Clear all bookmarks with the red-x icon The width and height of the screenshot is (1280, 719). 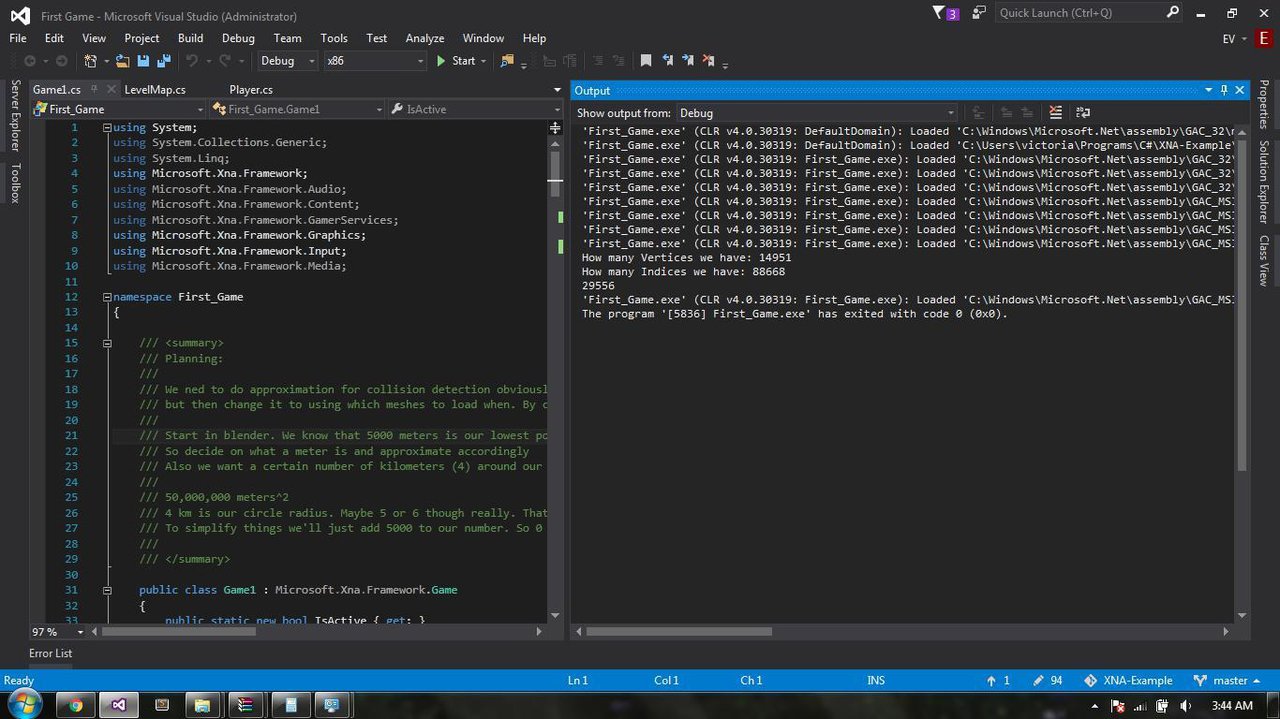[709, 61]
